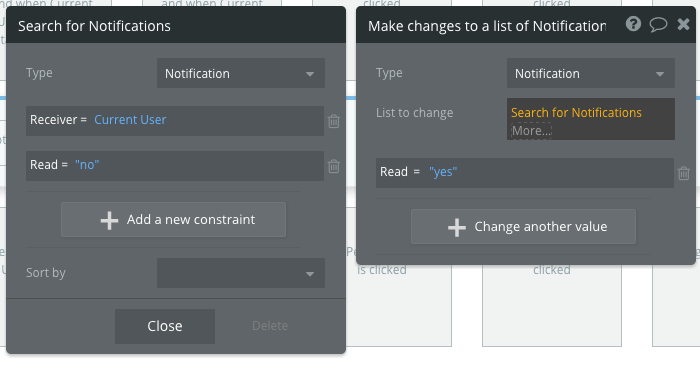Delete the Receiver constraint with trash icon
Image resolution: width=700 pixels, height=370 pixels.
(x=333, y=121)
